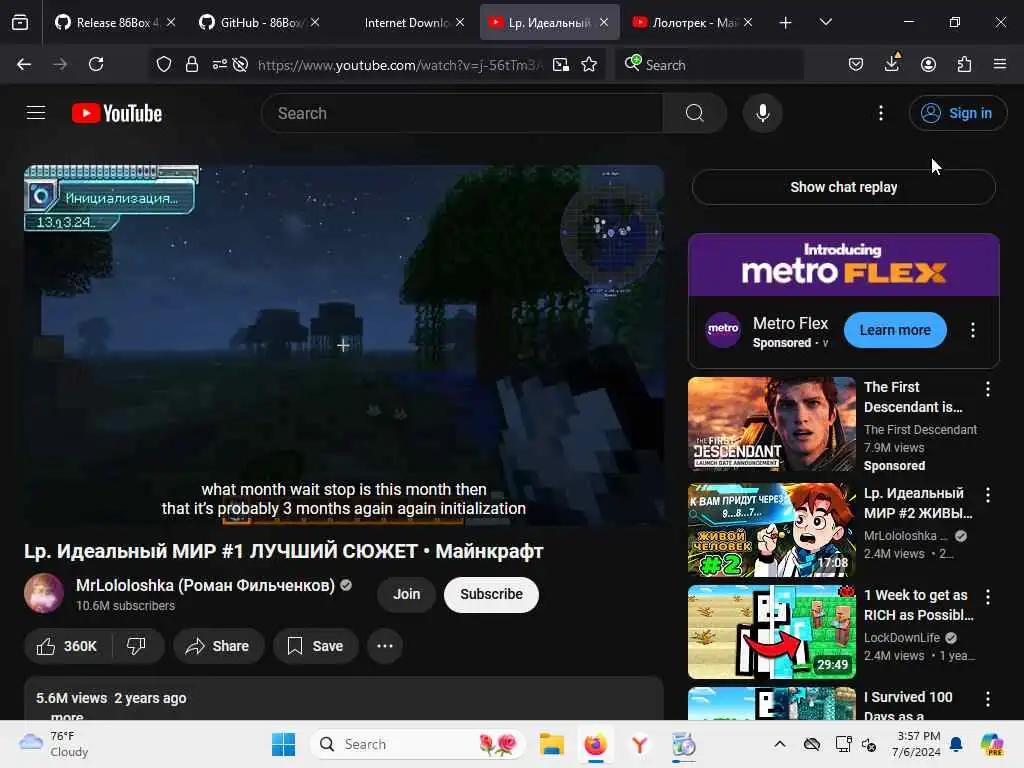This screenshot has height=768, width=1024.
Task: Click Show chat replay
Action: coord(843,187)
